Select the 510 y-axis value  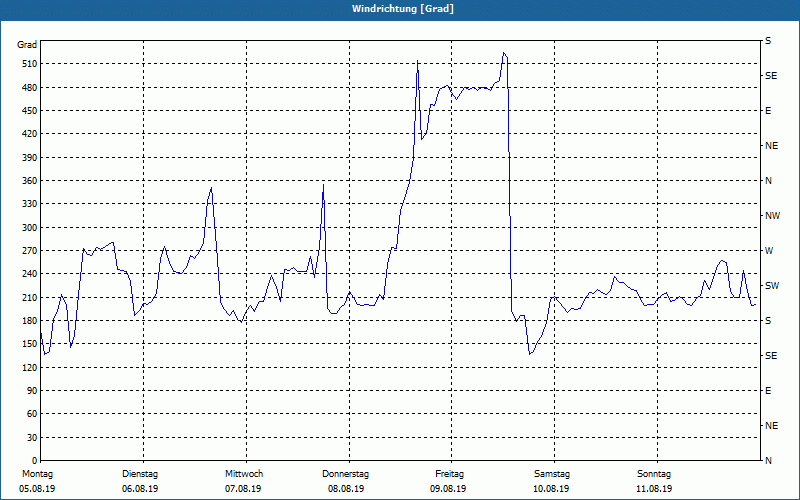click(x=30, y=64)
